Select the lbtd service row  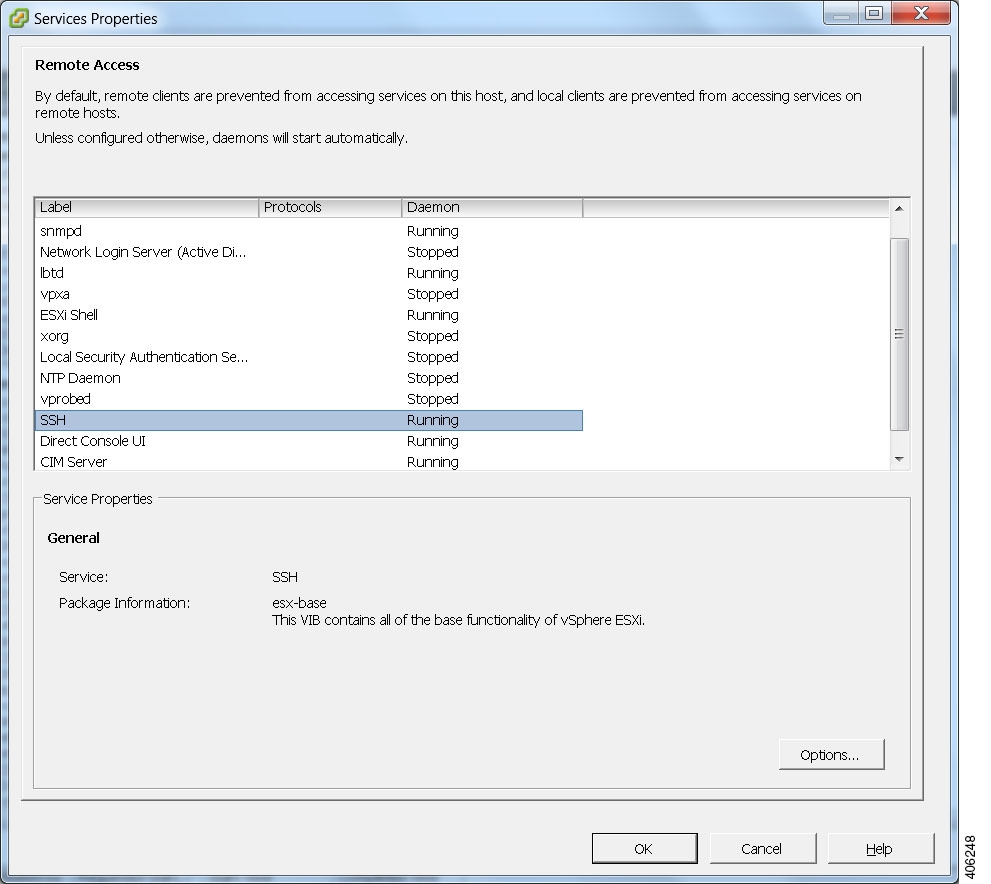308,273
